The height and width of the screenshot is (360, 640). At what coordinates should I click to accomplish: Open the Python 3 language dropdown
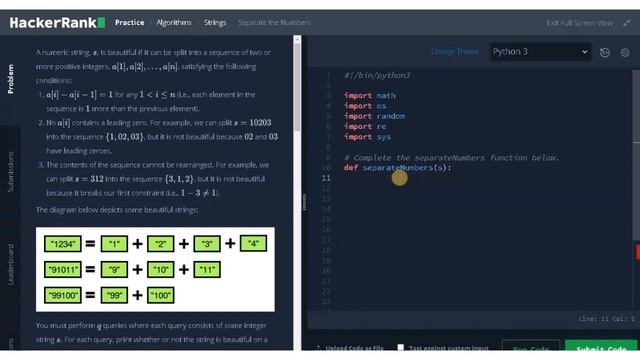(x=540, y=52)
